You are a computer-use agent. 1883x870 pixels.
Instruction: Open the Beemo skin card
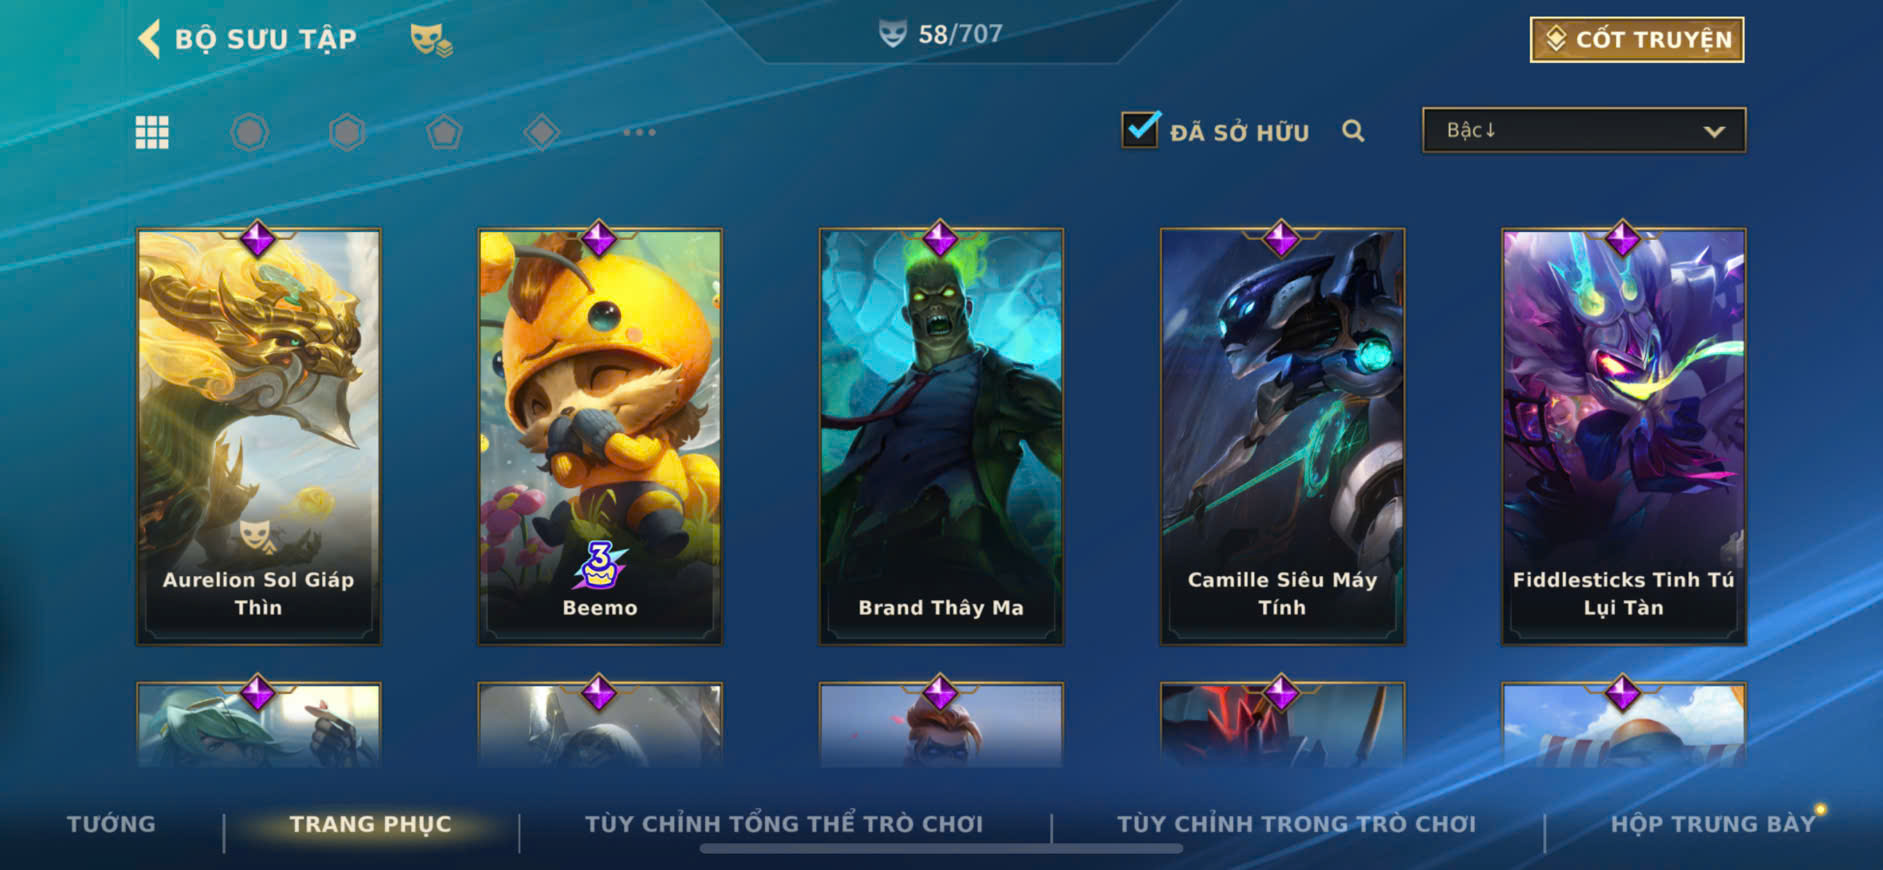(600, 437)
